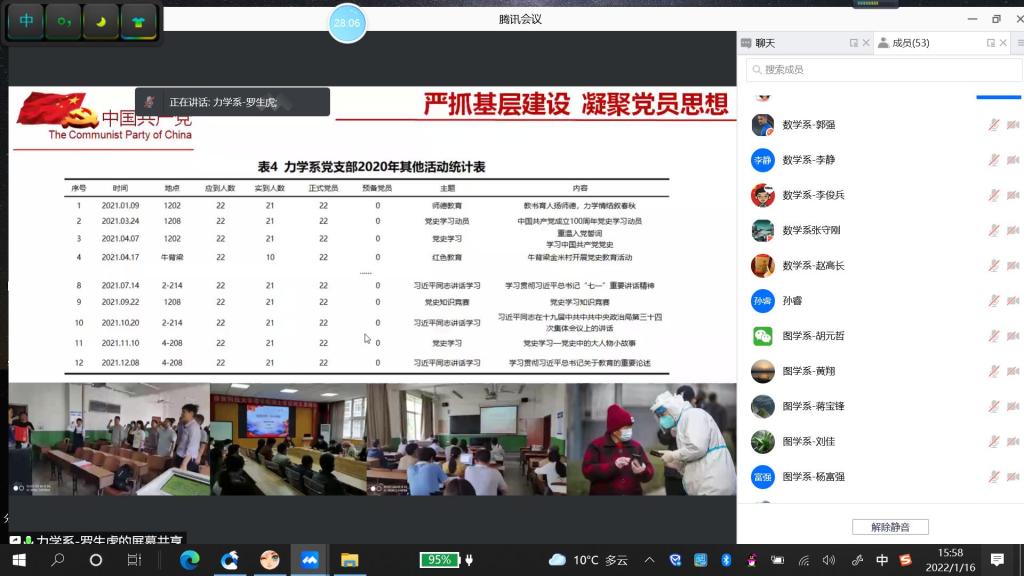Toggle microphone for 图学系-胡元哲
This screenshot has height=576, width=1024.
click(994, 336)
